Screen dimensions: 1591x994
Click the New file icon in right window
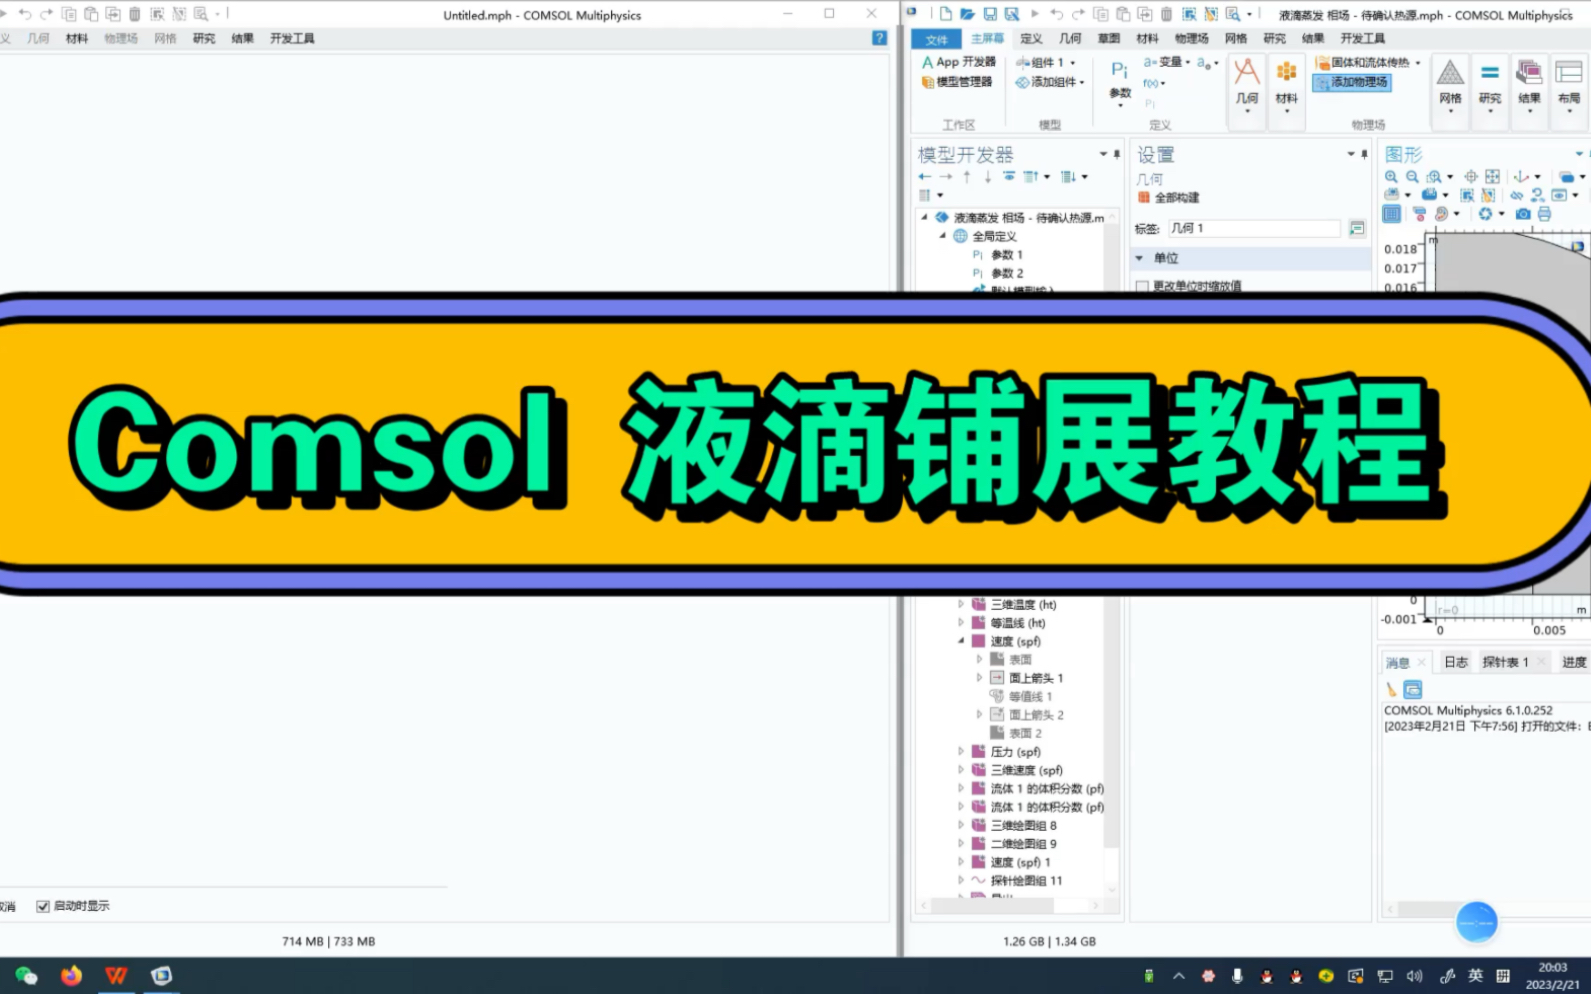click(x=945, y=14)
